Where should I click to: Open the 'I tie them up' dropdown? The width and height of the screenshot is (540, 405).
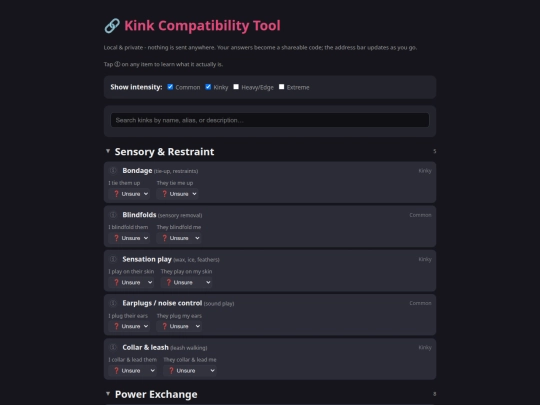(129, 194)
